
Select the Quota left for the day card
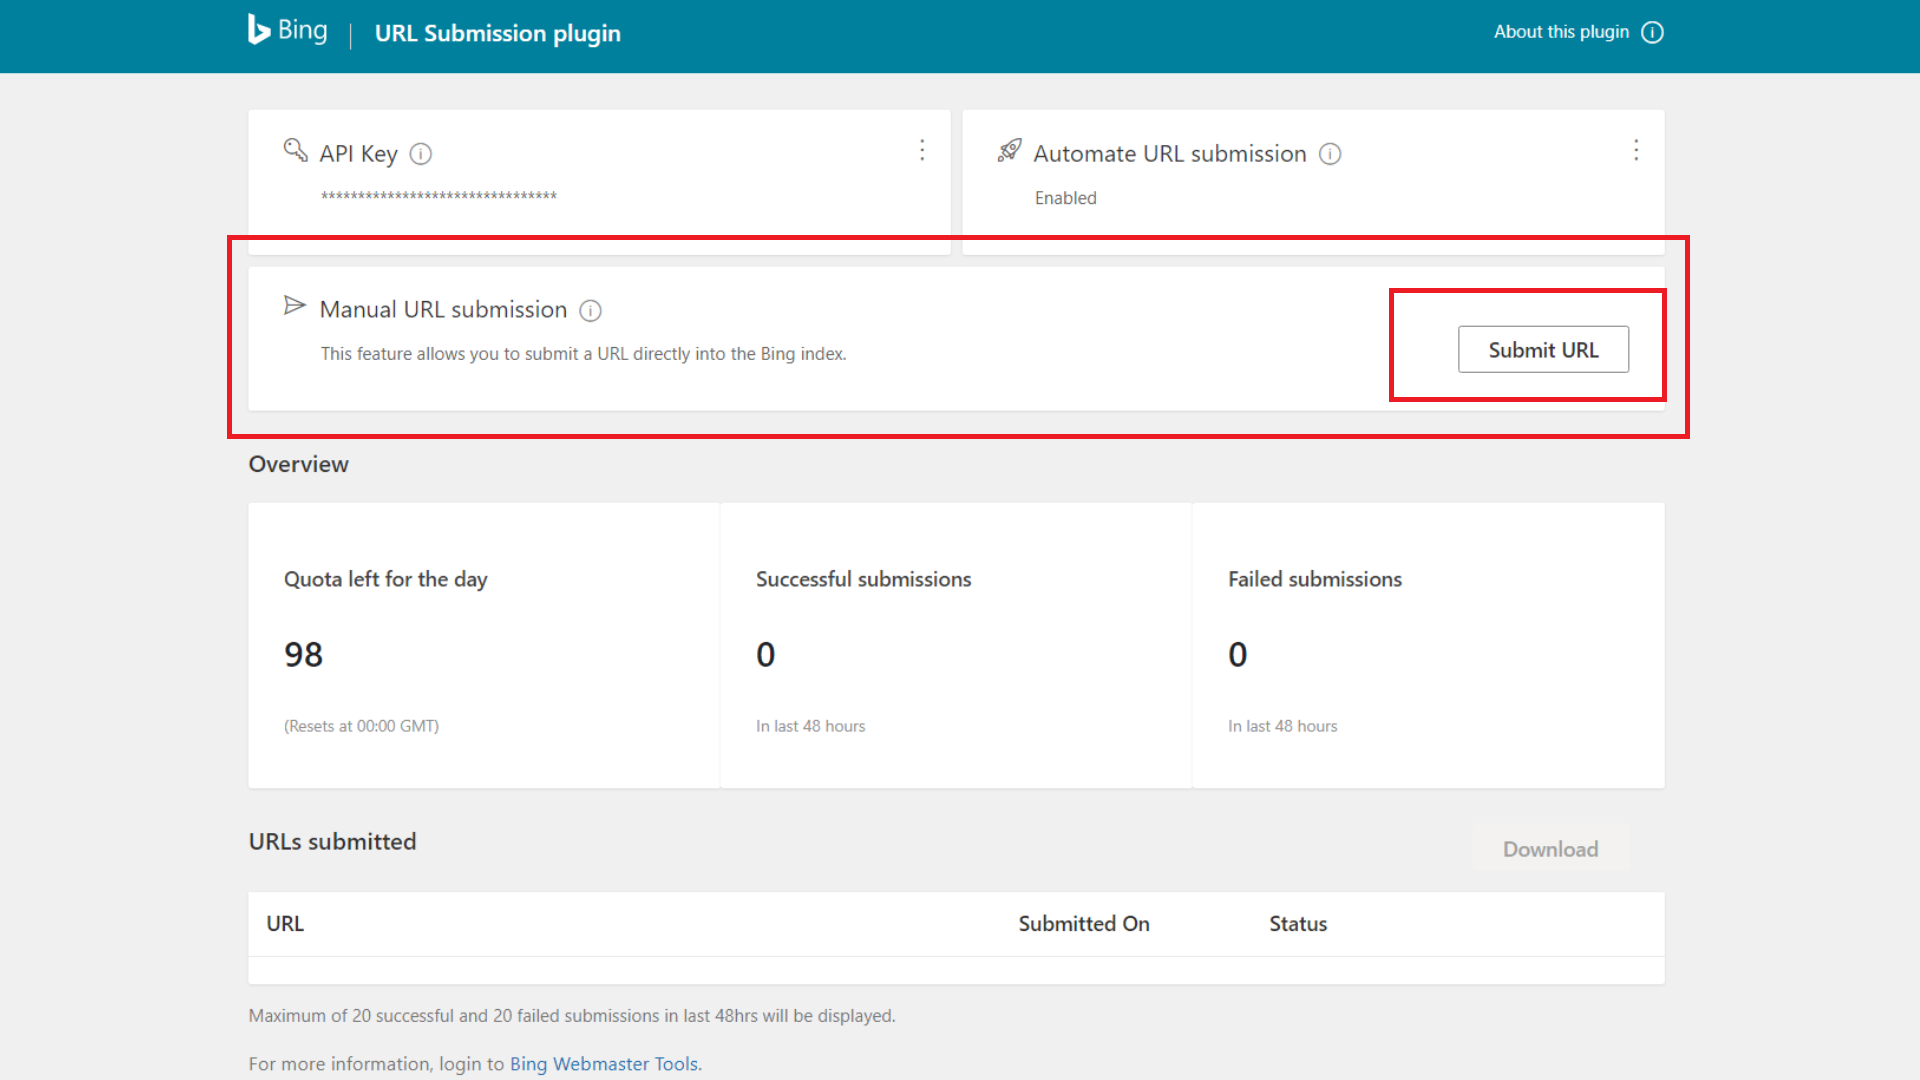point(484,645)
